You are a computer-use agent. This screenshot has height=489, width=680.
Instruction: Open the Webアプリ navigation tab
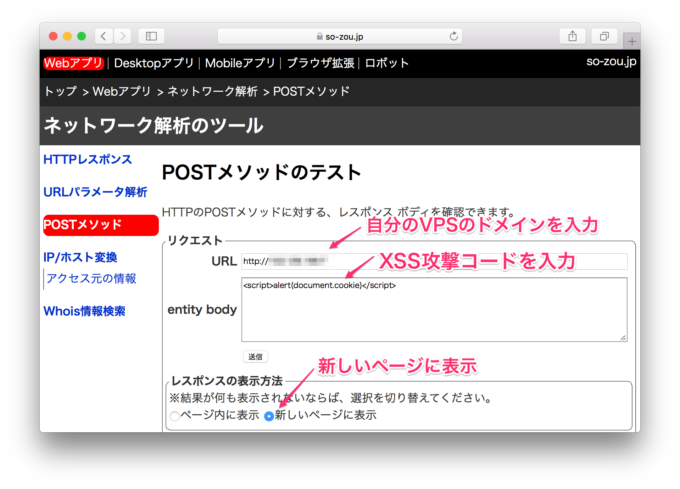70,63
